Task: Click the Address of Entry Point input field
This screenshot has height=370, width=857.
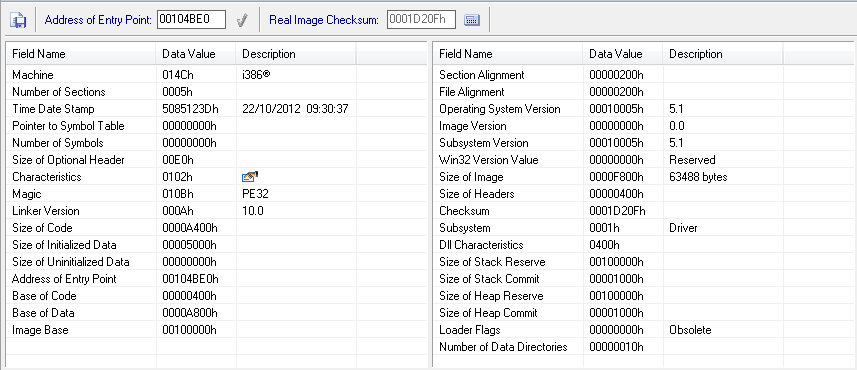Action: coord(191,20)
